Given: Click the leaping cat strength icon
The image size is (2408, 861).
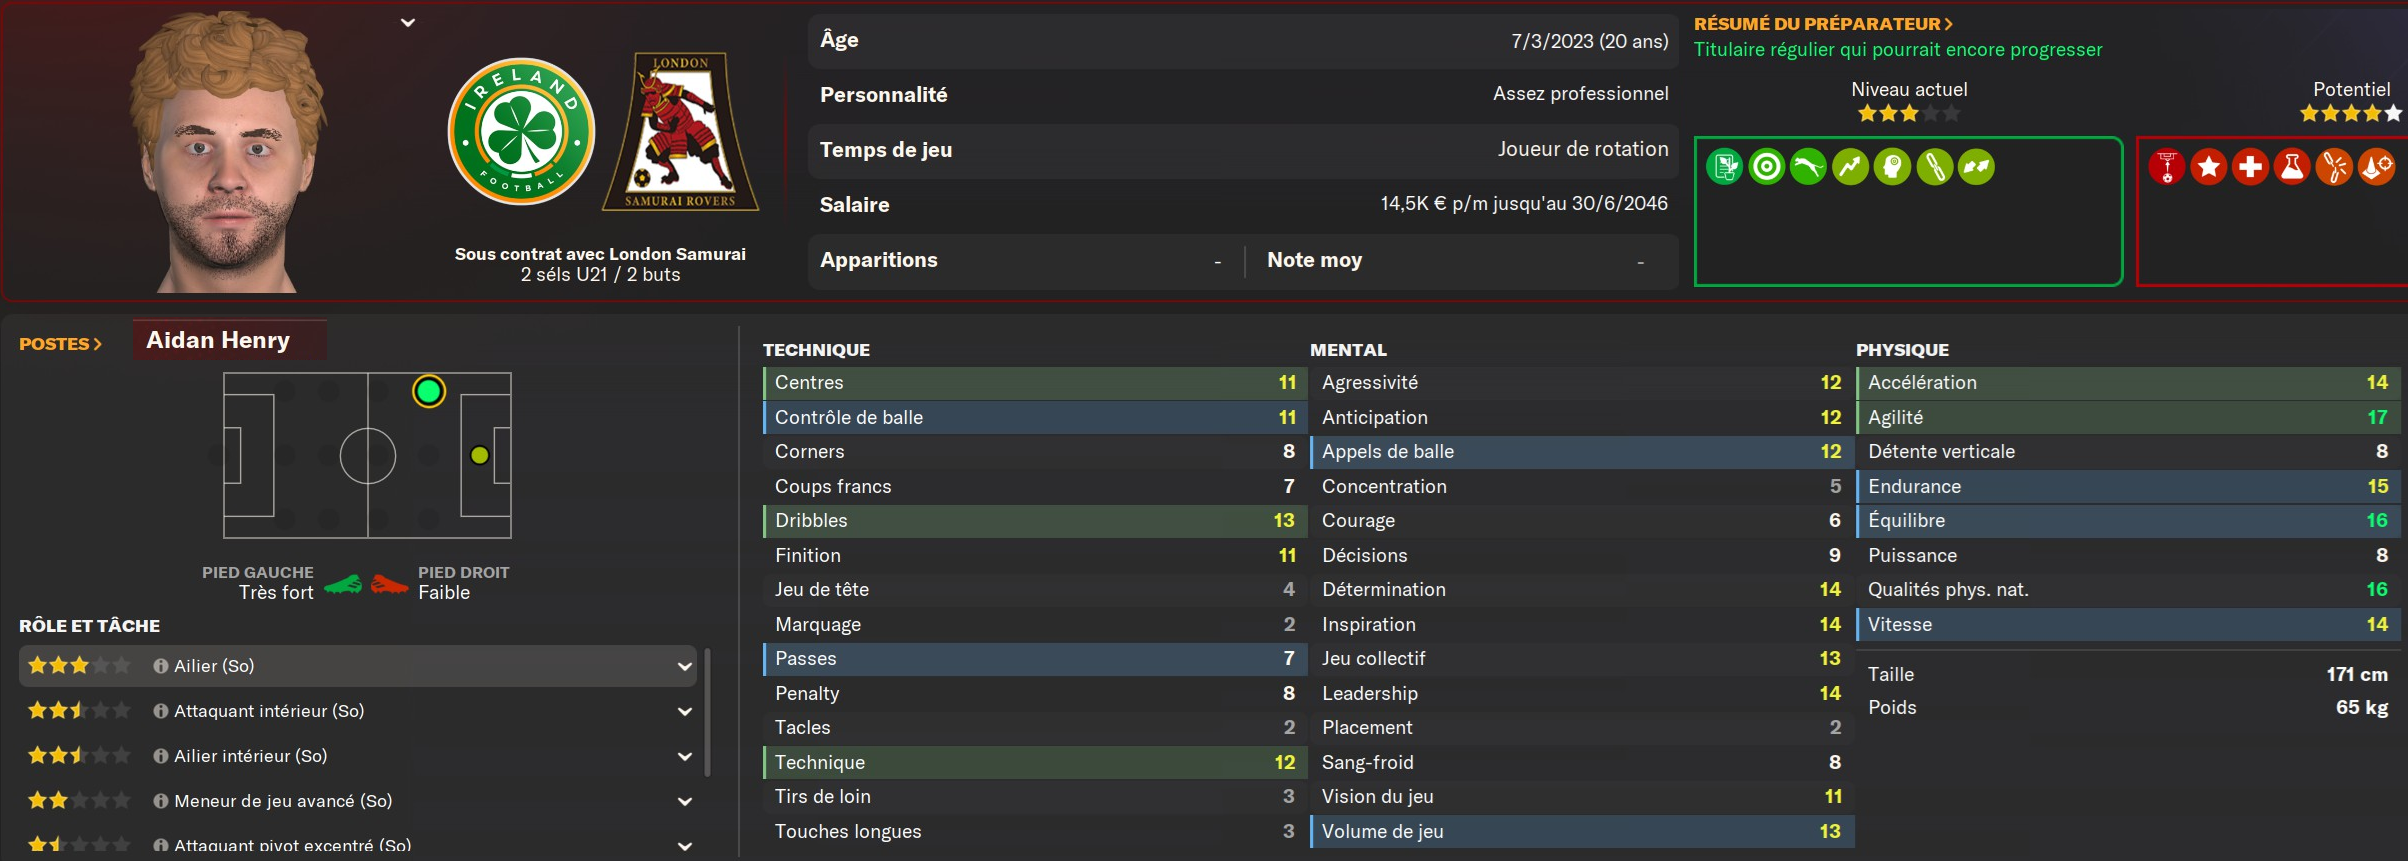Looking at the screenshot, I should coord(1808,167).
